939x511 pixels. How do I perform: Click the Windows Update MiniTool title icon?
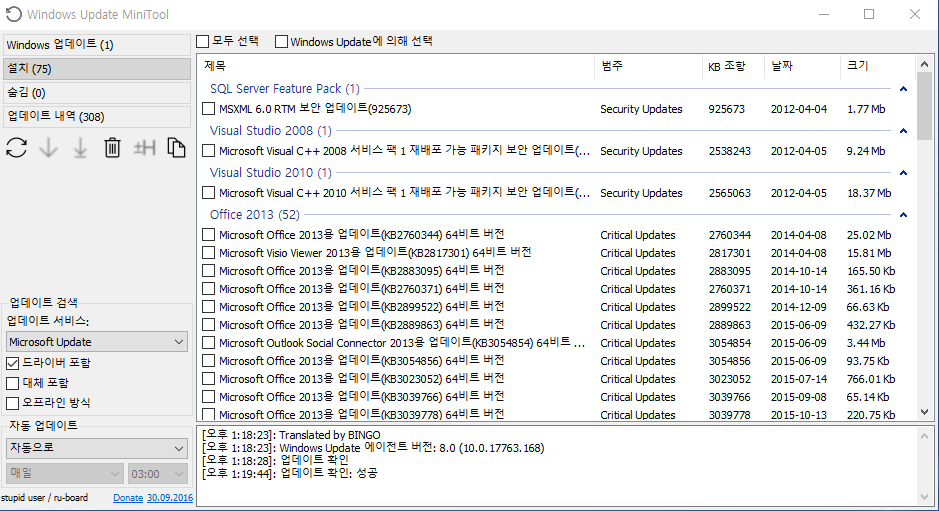13,14
